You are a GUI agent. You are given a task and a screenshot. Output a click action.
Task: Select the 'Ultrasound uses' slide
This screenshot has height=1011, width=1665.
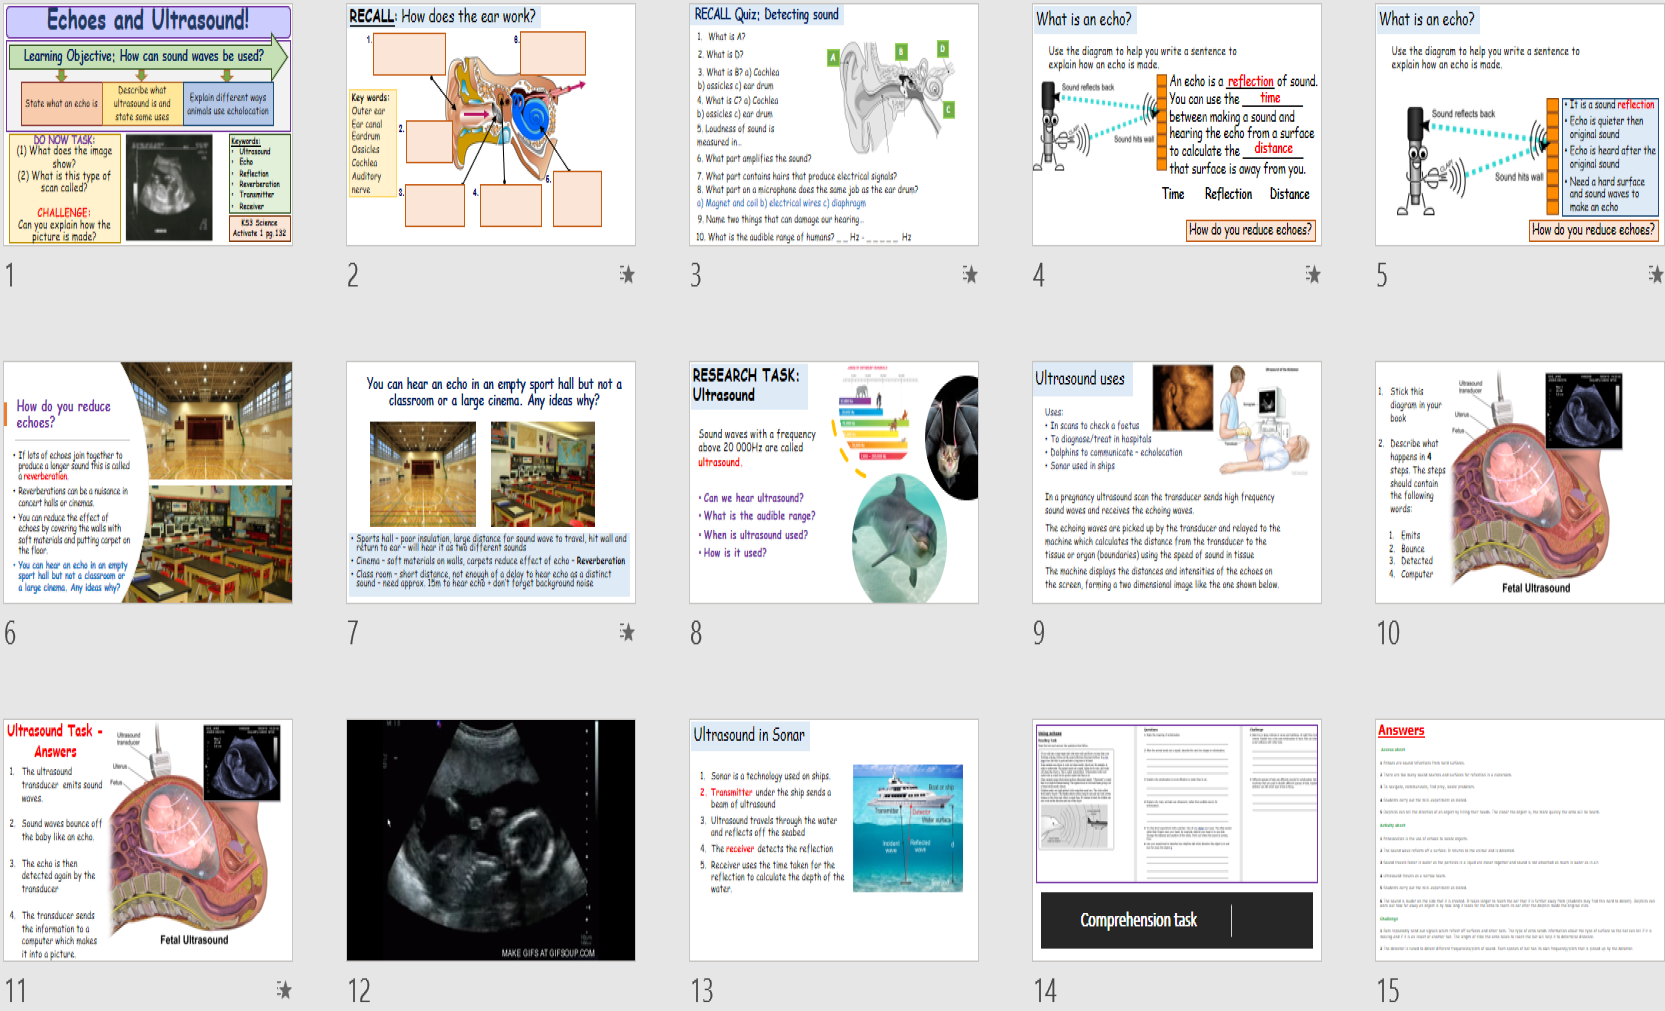pyautogui.click(x=1174, y=481)
